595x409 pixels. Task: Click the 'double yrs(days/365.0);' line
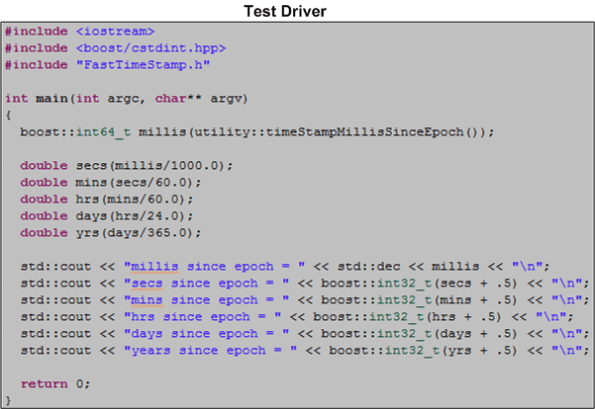(x=110, y=233)
